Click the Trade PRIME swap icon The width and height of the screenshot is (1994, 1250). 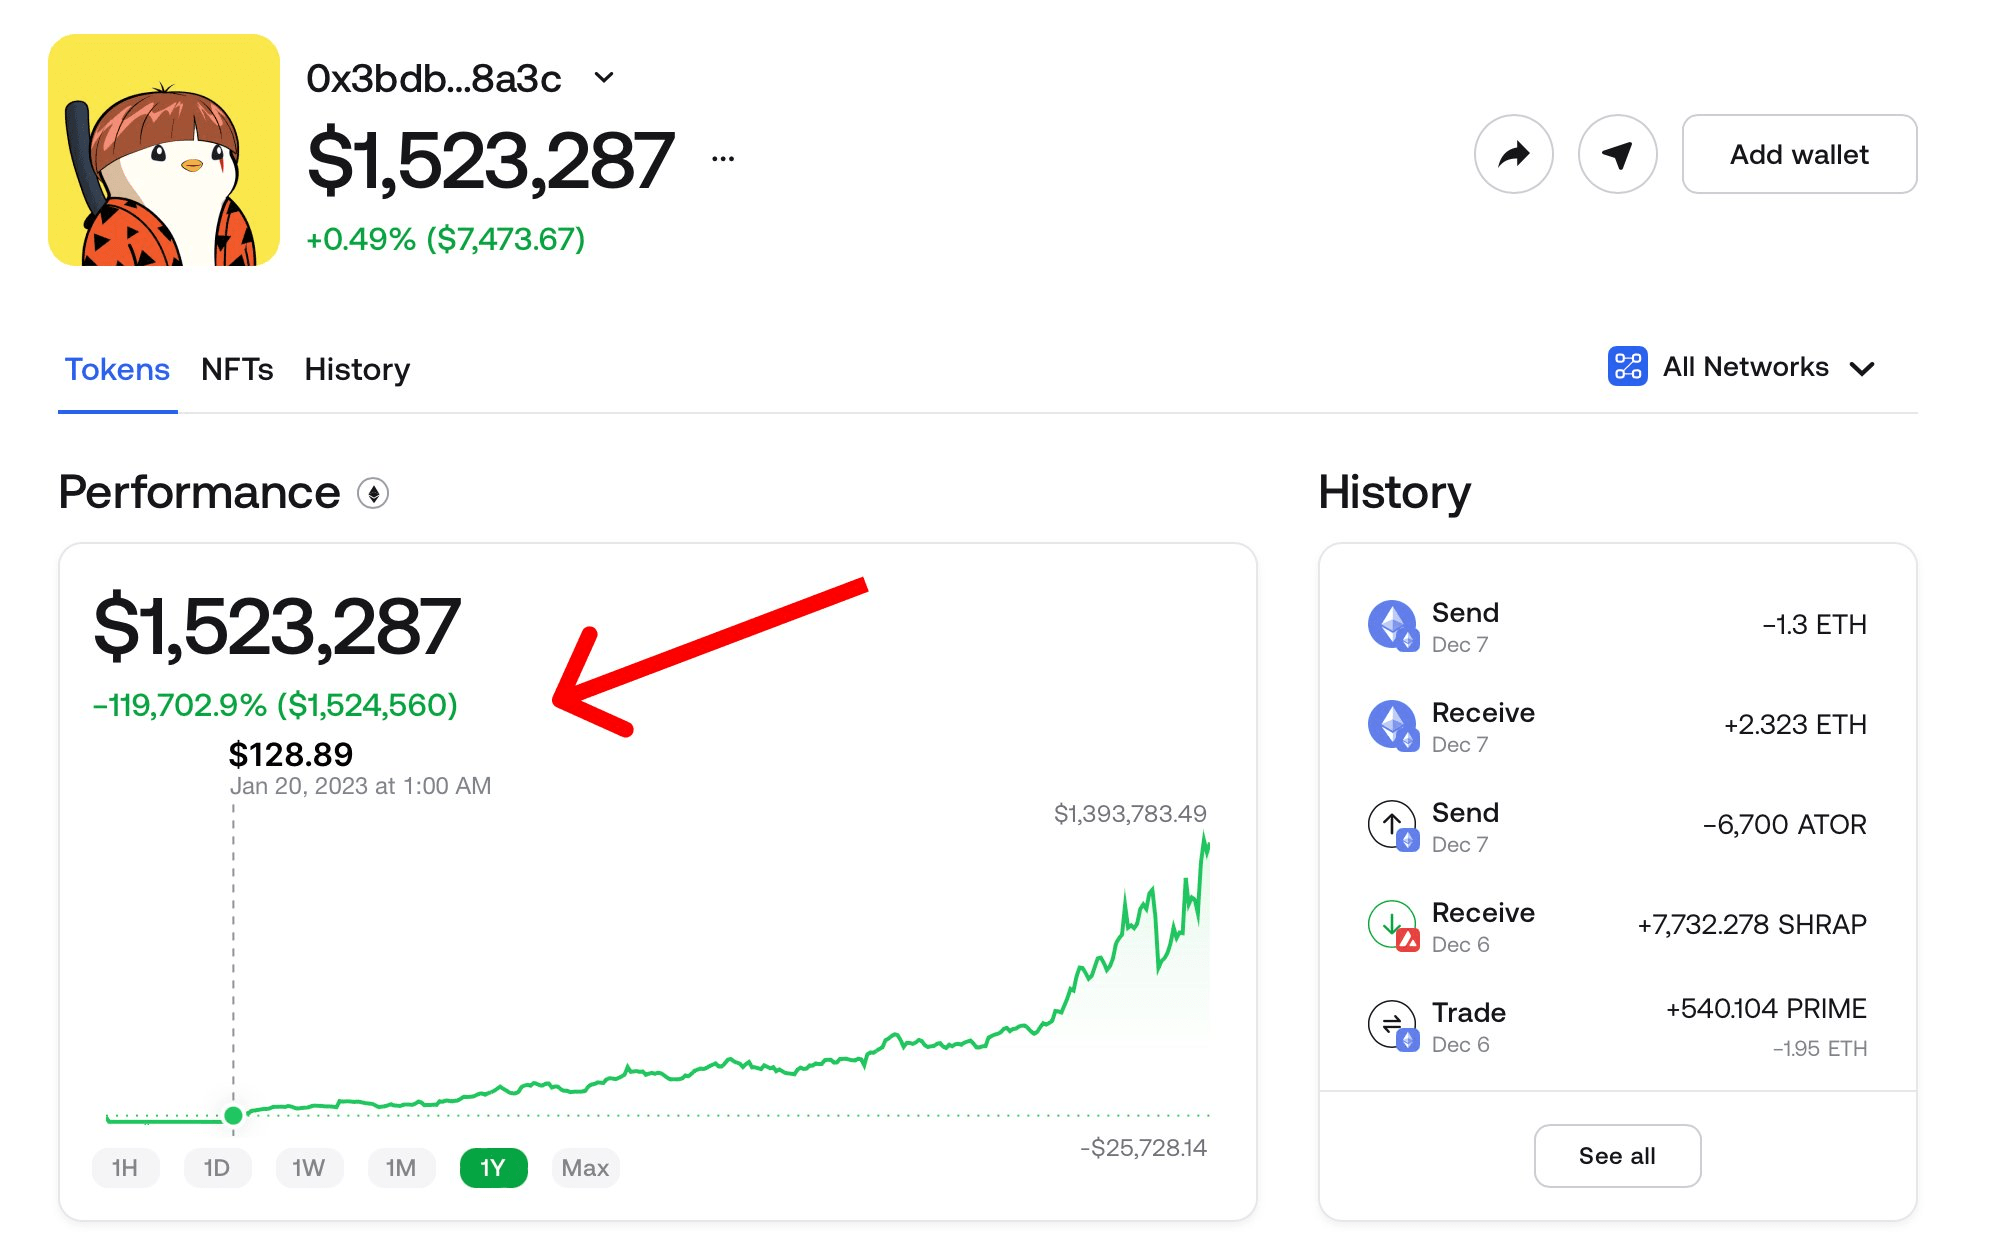pos(1393,1025)
